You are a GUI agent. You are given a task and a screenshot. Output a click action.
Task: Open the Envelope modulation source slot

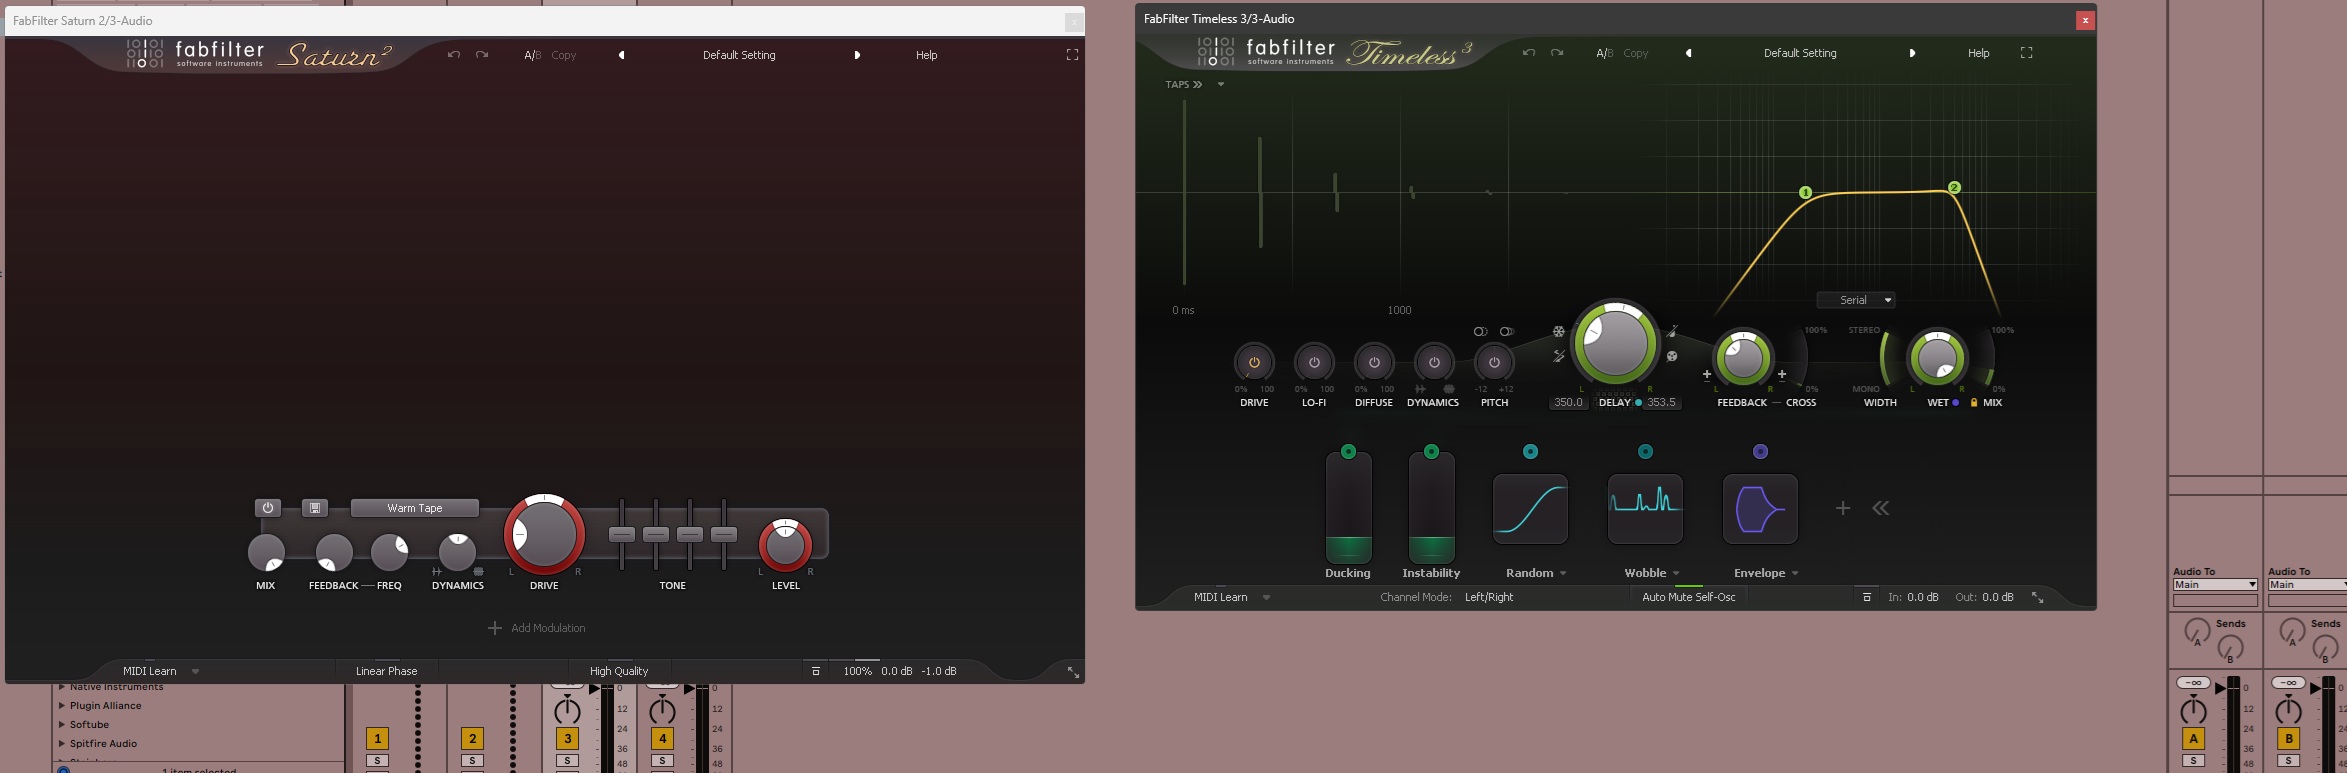(x=1760, y=509)
